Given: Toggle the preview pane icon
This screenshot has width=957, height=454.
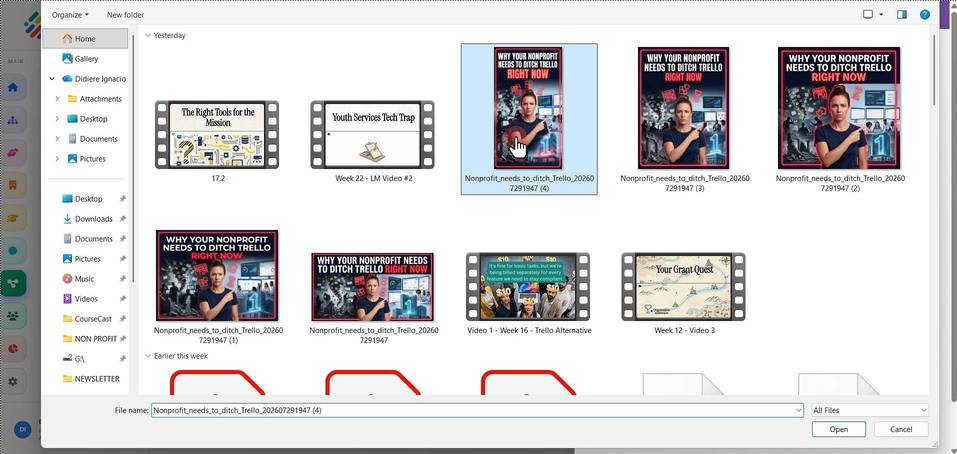Looking at the screenshot, I should click(x=902, y=15).
